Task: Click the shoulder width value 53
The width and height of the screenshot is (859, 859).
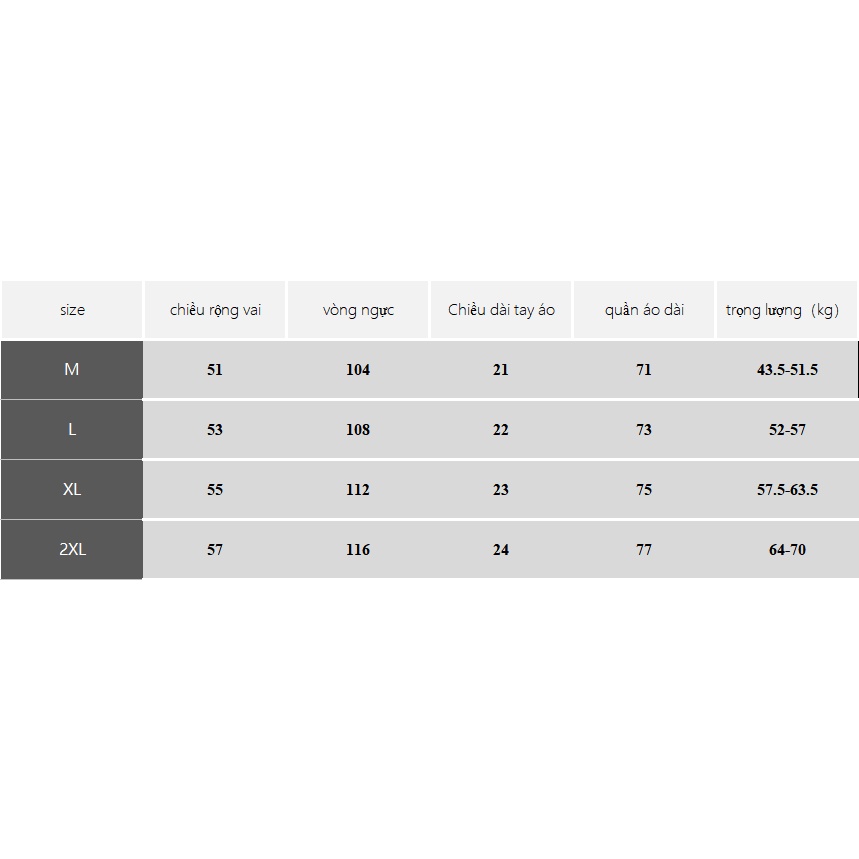Action: click(215, 430)
